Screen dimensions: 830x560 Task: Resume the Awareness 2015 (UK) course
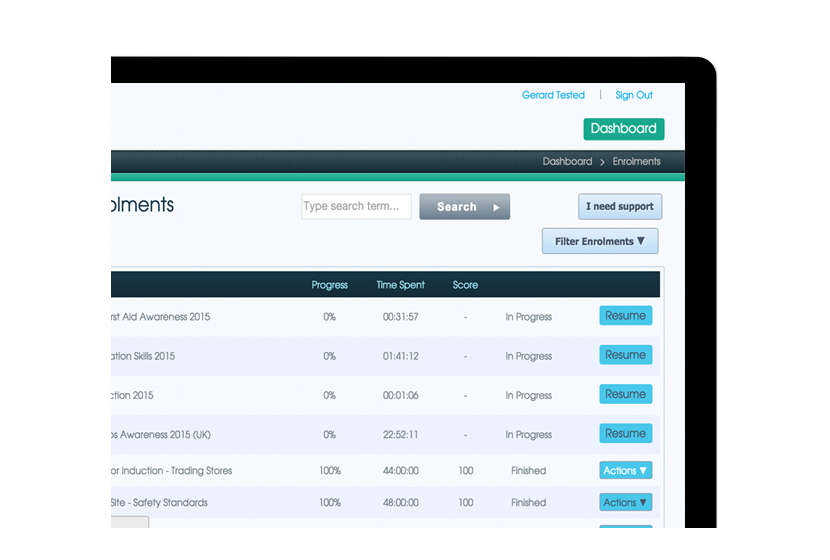[x=625, y=434]
